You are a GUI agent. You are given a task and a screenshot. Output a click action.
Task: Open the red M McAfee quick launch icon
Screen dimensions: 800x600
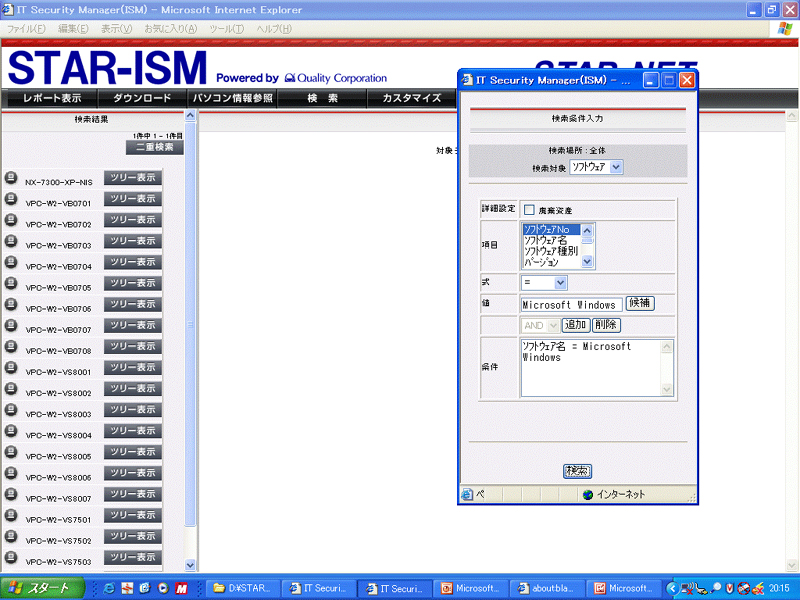(182, 588)
